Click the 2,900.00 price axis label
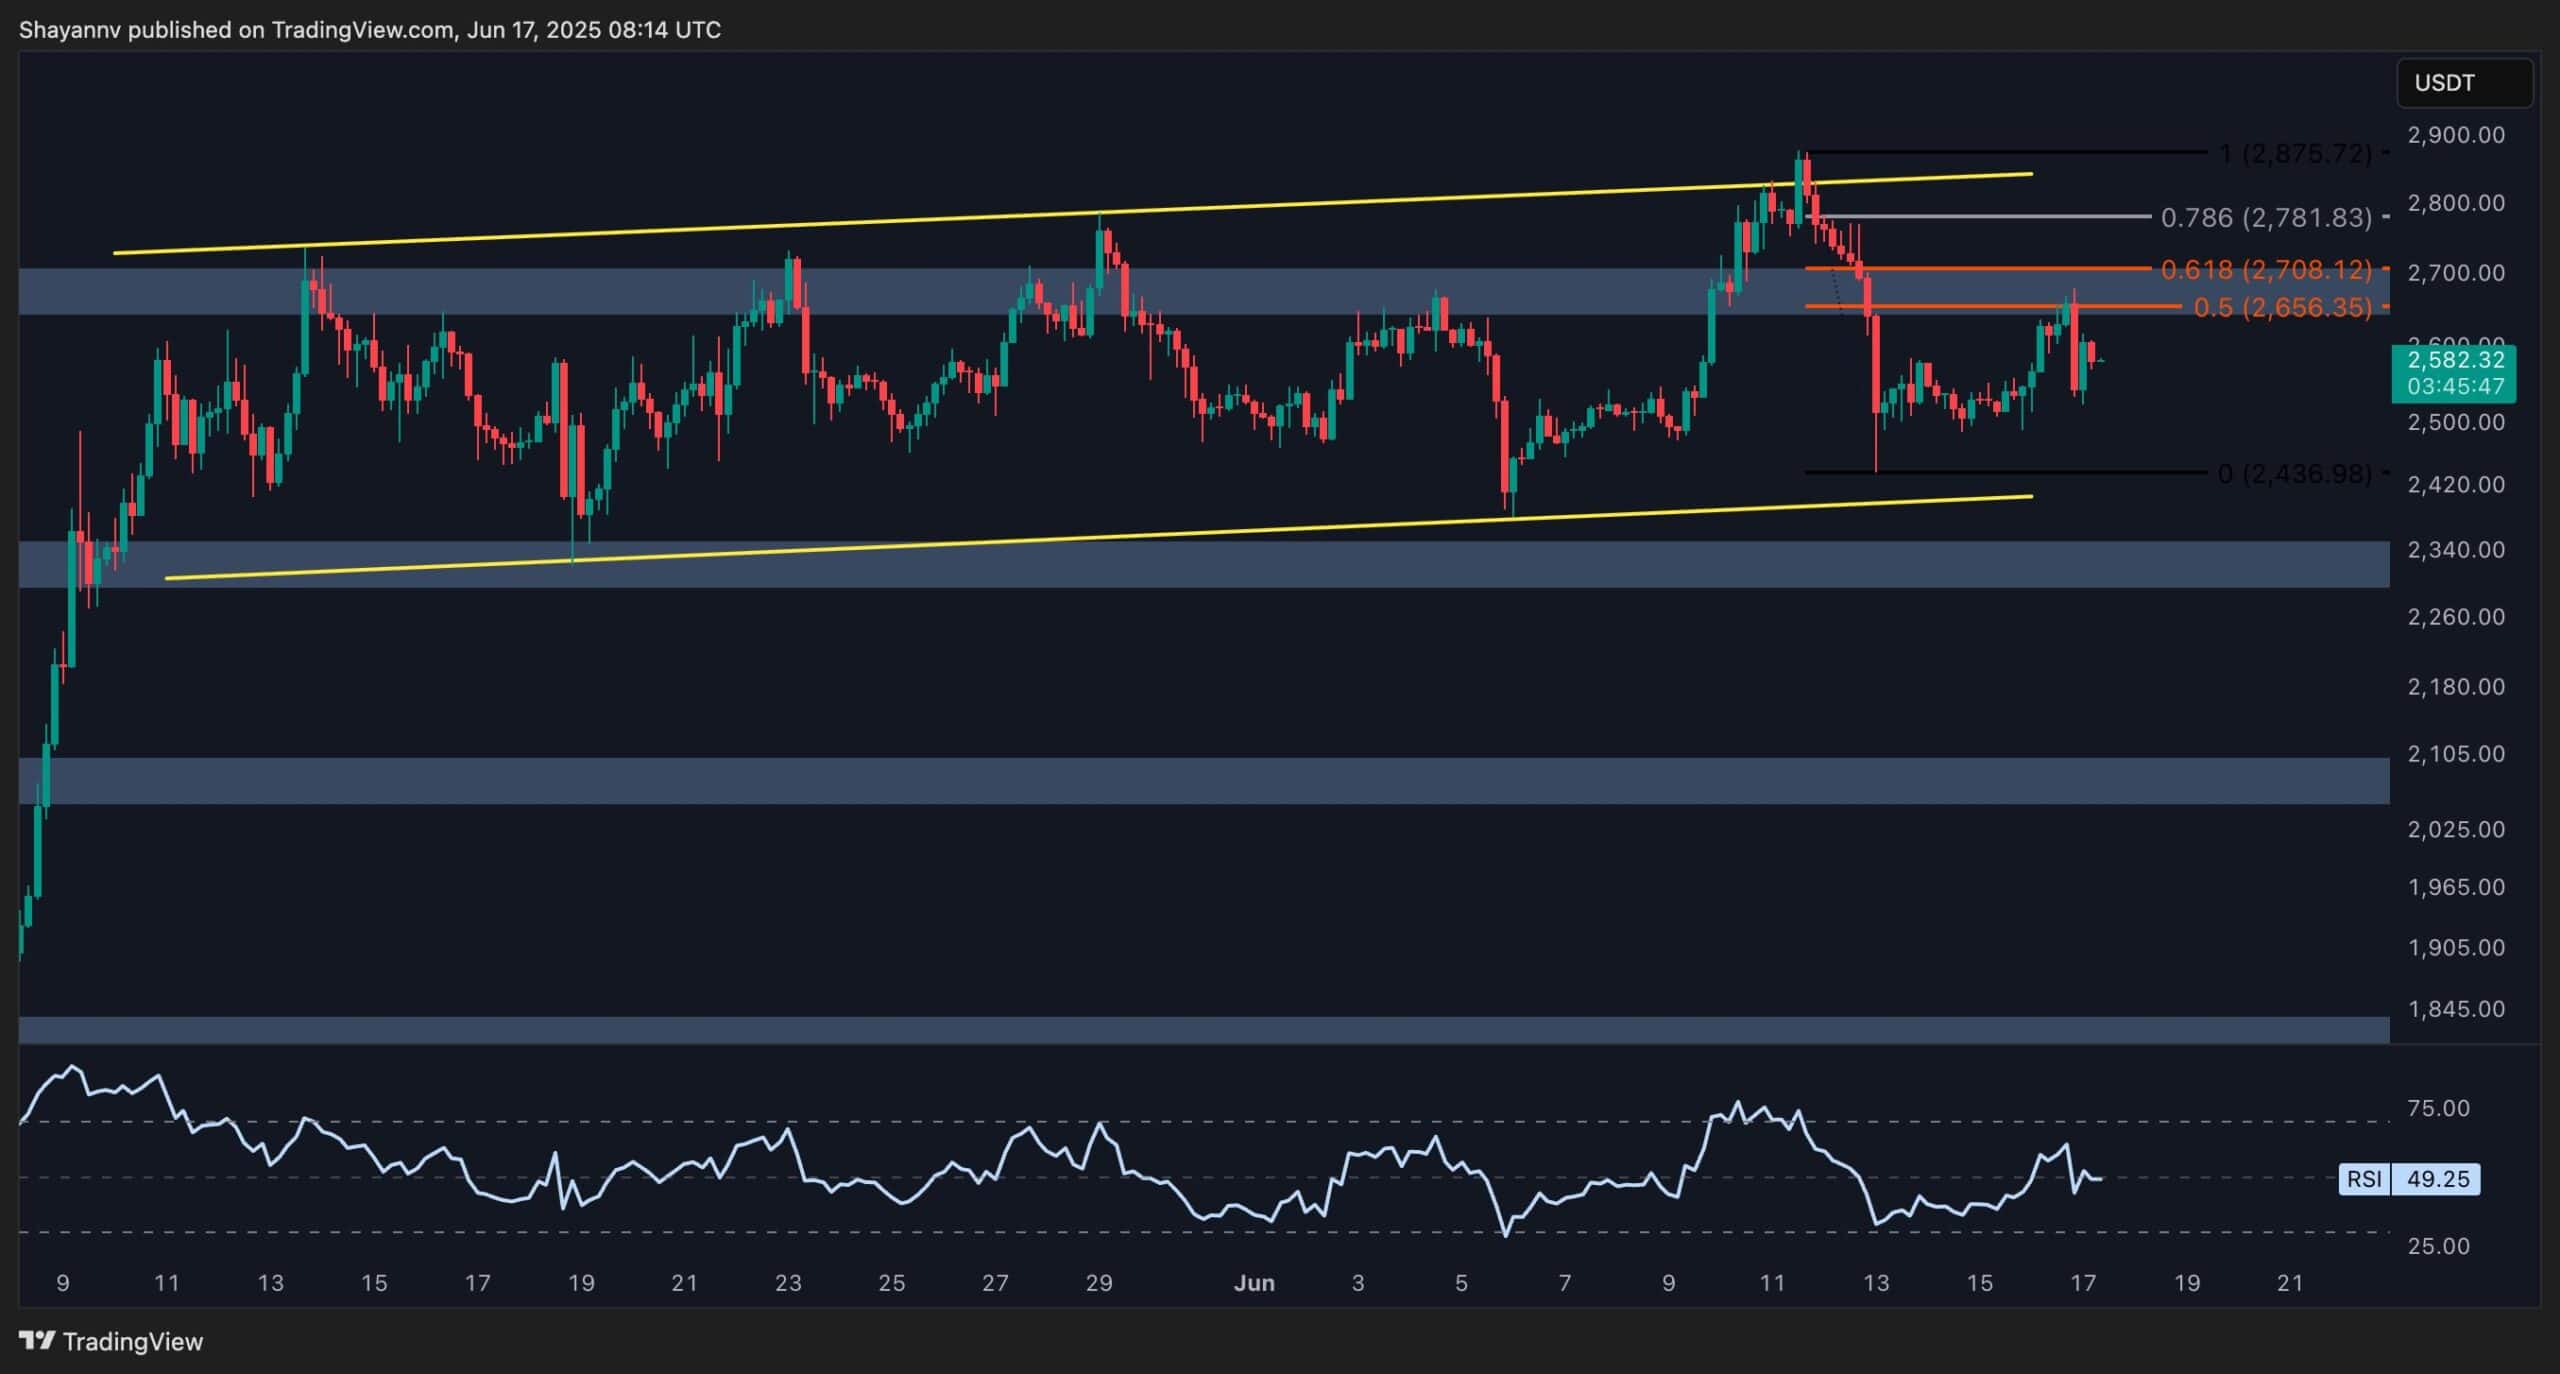Image resolution: width=2560 pixels, height=1374 pixels. click(x=2455, y=135)
